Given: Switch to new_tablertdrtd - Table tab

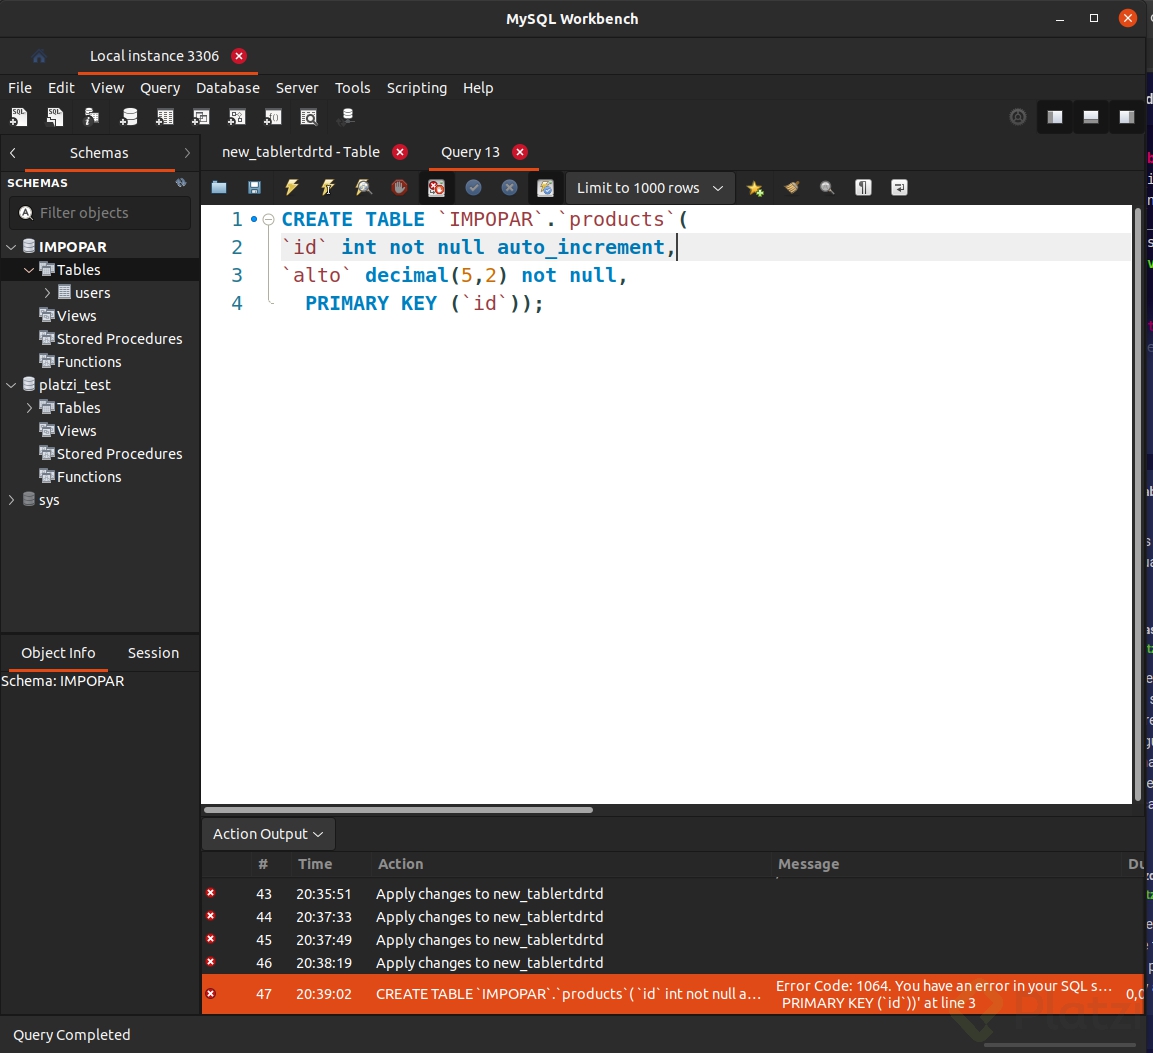Looking at the screenshot, I should (301, 152).
